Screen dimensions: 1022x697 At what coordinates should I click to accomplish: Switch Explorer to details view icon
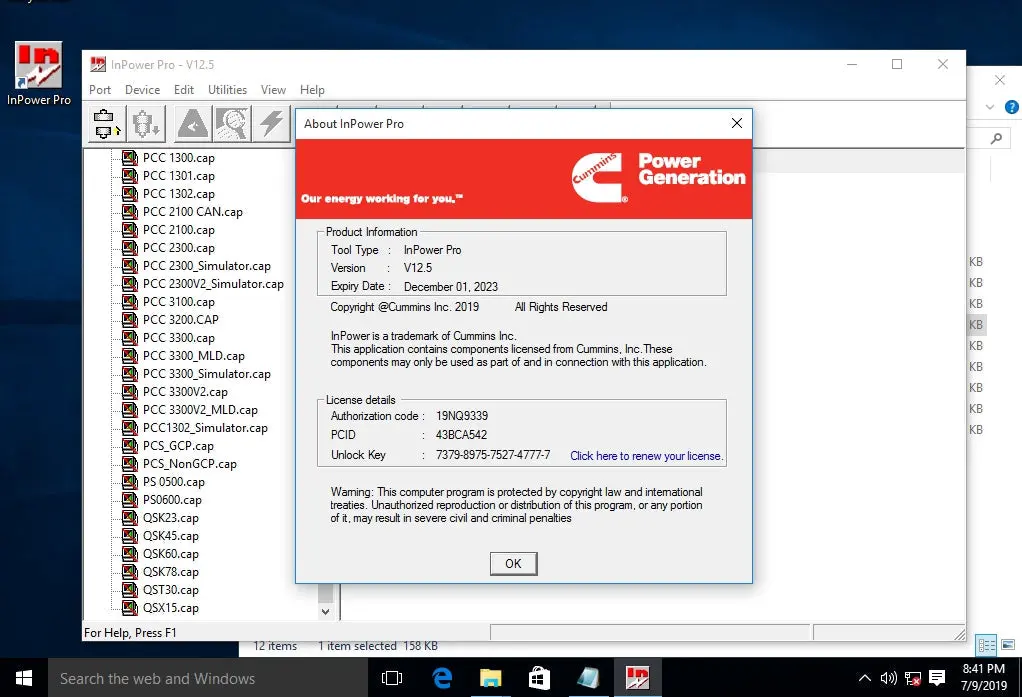[986, 645]
